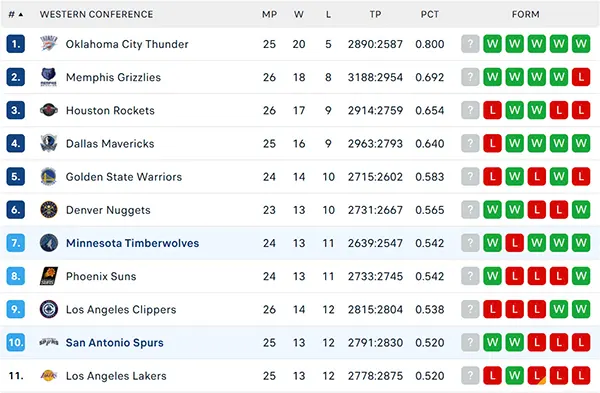Click the Memphis Grizzlies logo icon
This screenshot has width=600, height=393.
point(49,77)
